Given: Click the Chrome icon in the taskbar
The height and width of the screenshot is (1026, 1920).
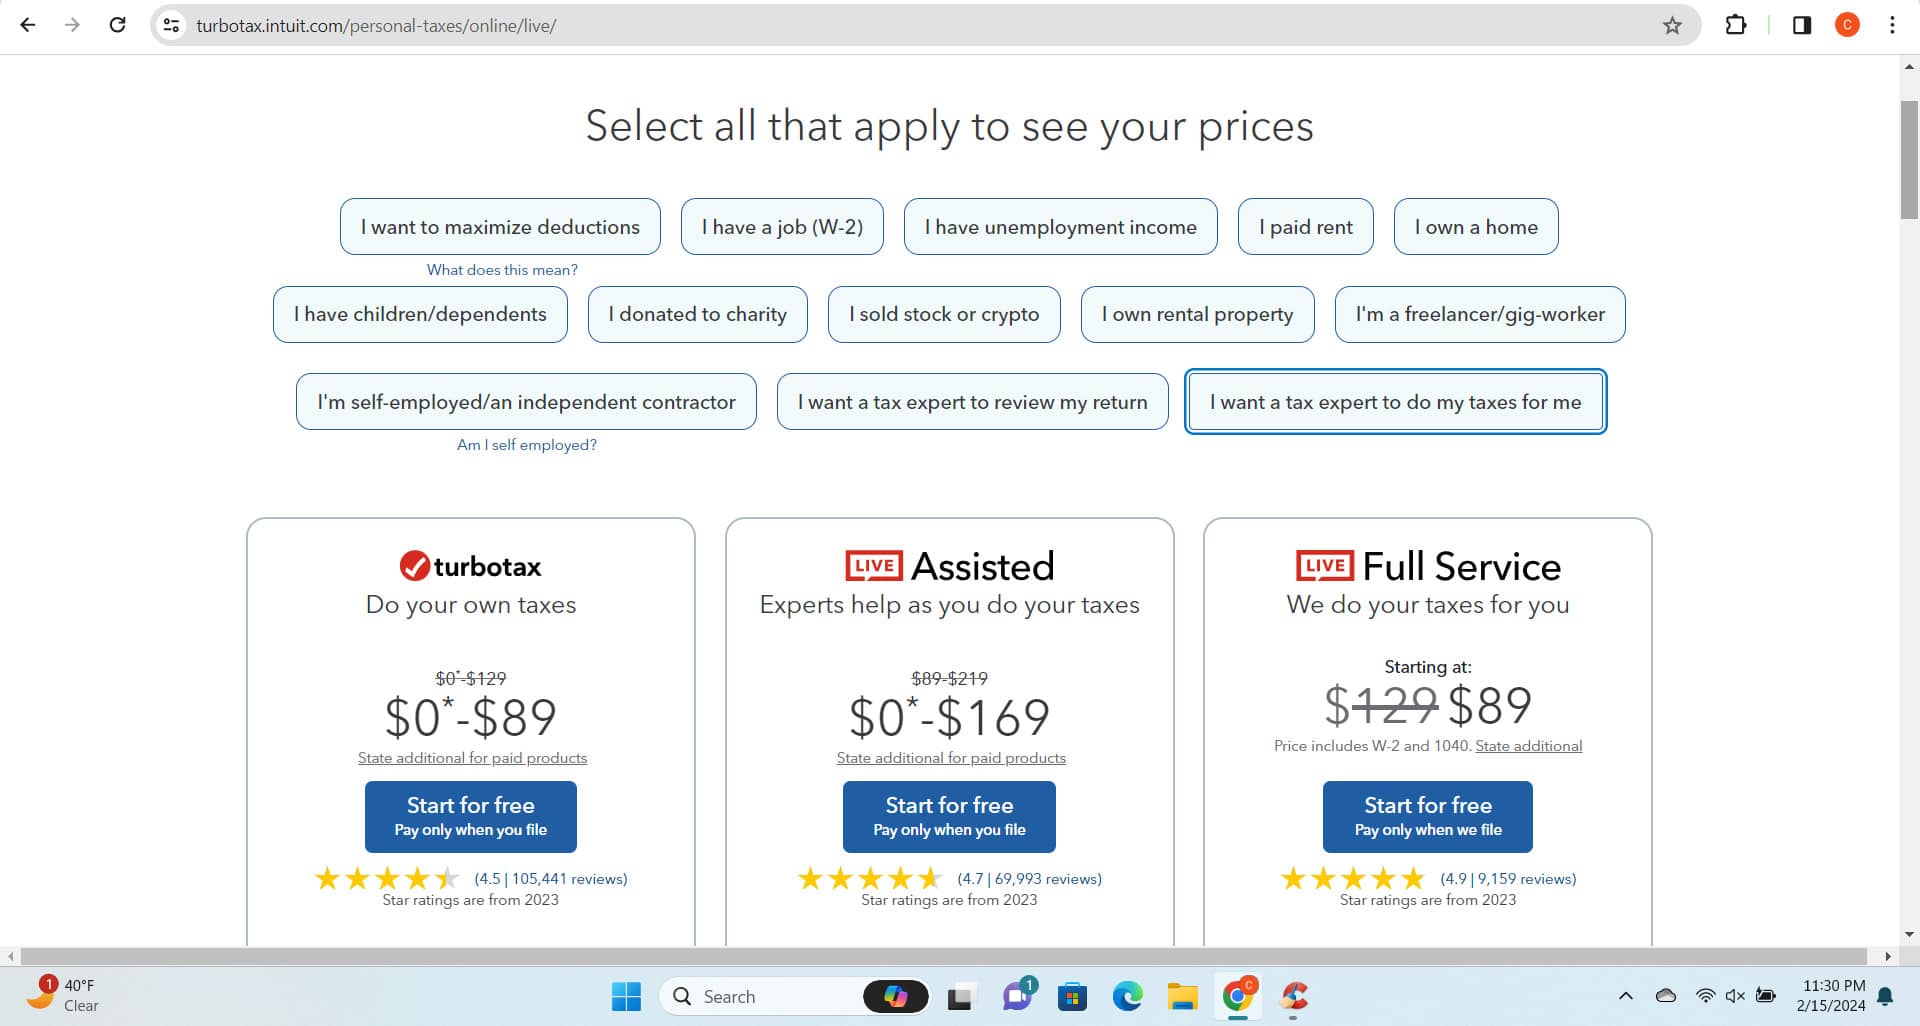Looking at the screenshot, I should 1238,996.
